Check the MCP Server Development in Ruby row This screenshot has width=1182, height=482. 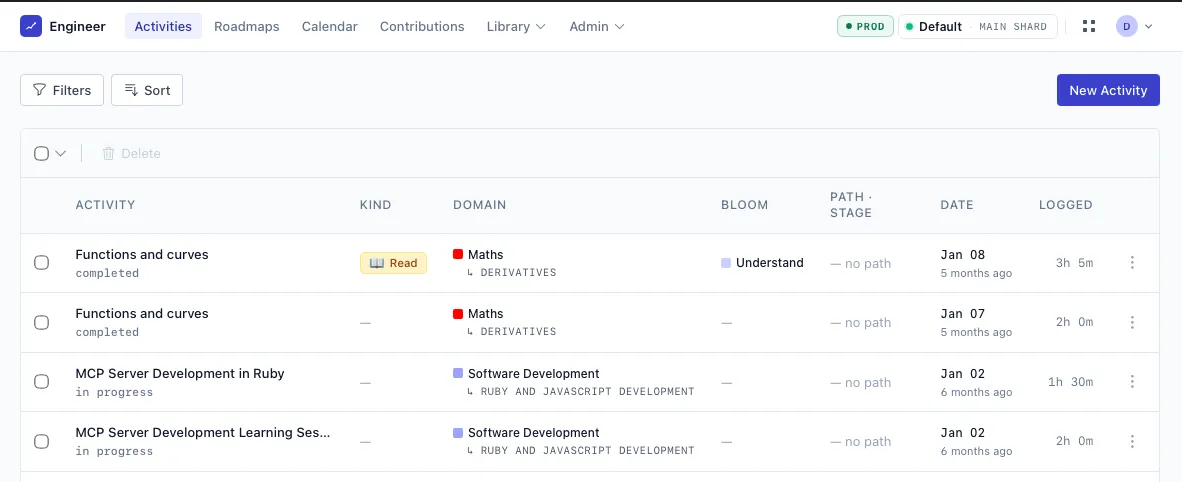click(x=41, y=382)
